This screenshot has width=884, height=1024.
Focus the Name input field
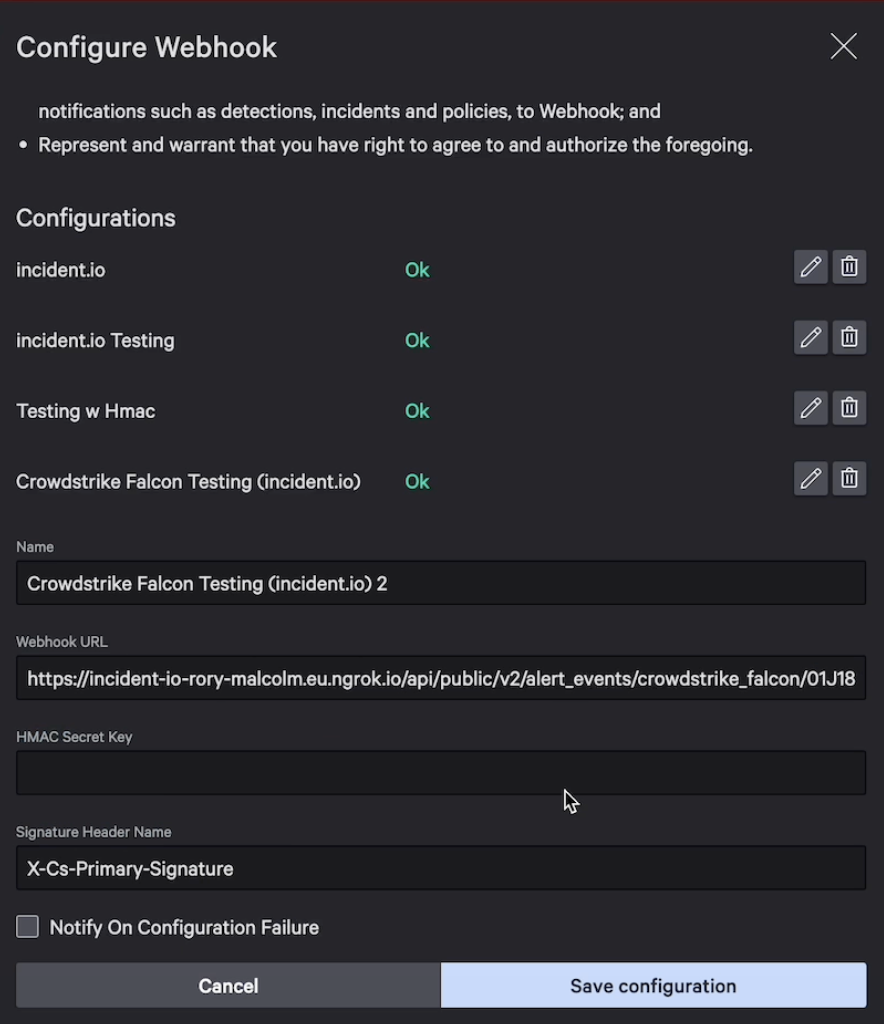[440, 583]
